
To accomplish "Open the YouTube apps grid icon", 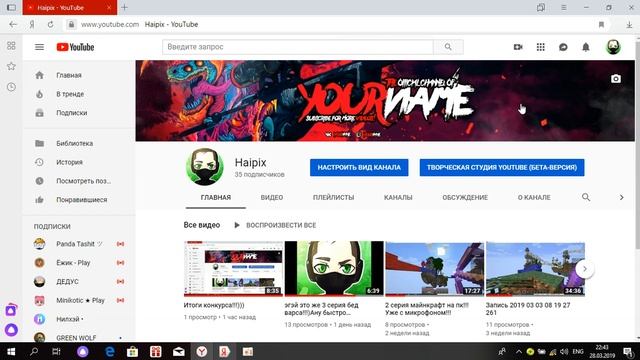I will [x=540, y=47].
